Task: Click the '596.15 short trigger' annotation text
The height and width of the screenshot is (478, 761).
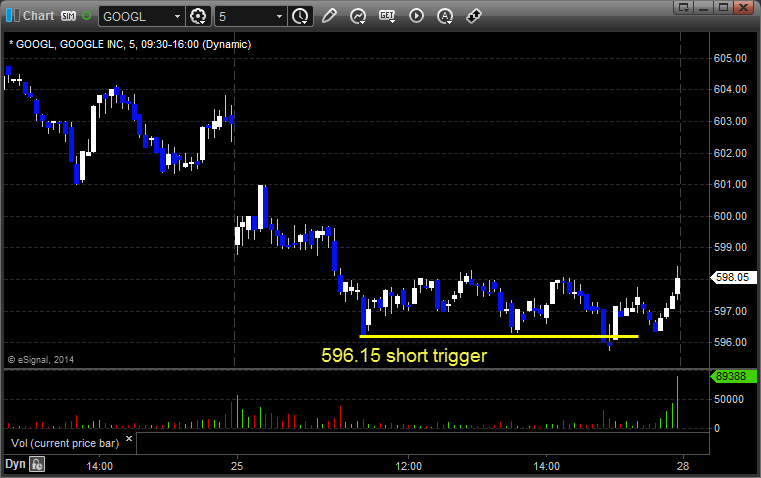Action: point(404,356)
